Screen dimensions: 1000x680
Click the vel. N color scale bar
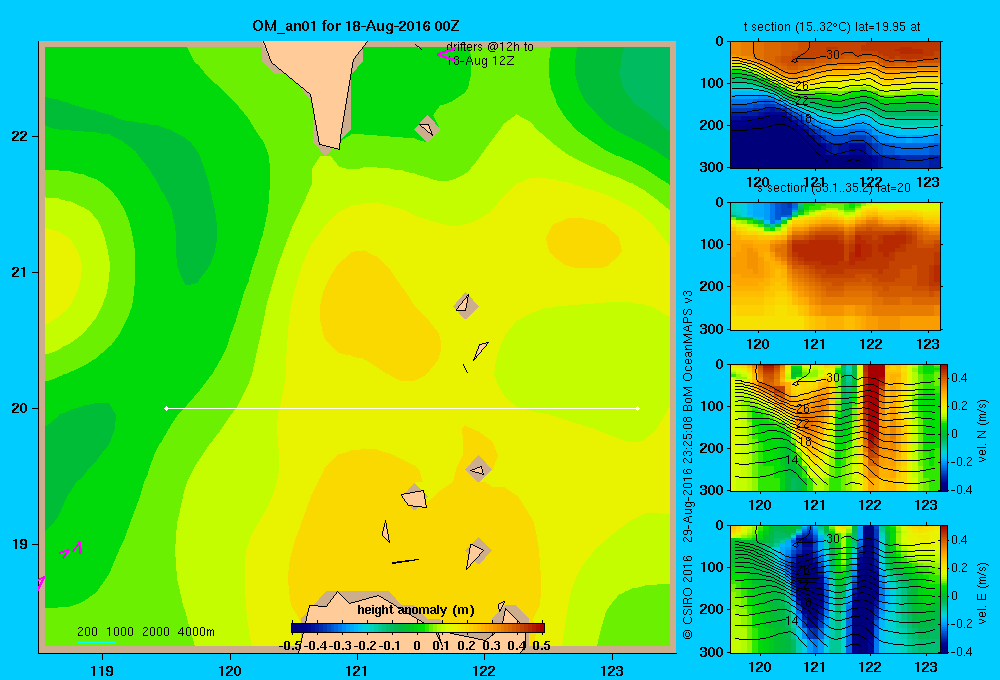pyautogui.click(x=945, y=427)
